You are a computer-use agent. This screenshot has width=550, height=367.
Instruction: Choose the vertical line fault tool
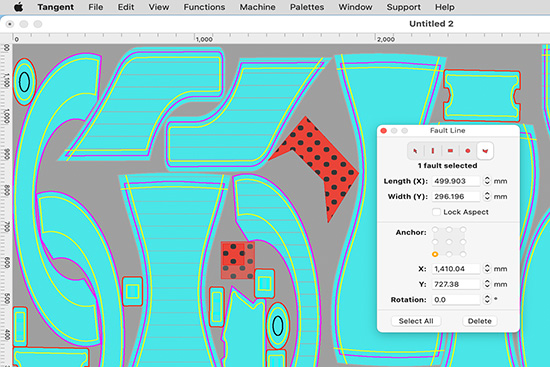[x=432, y=151]
